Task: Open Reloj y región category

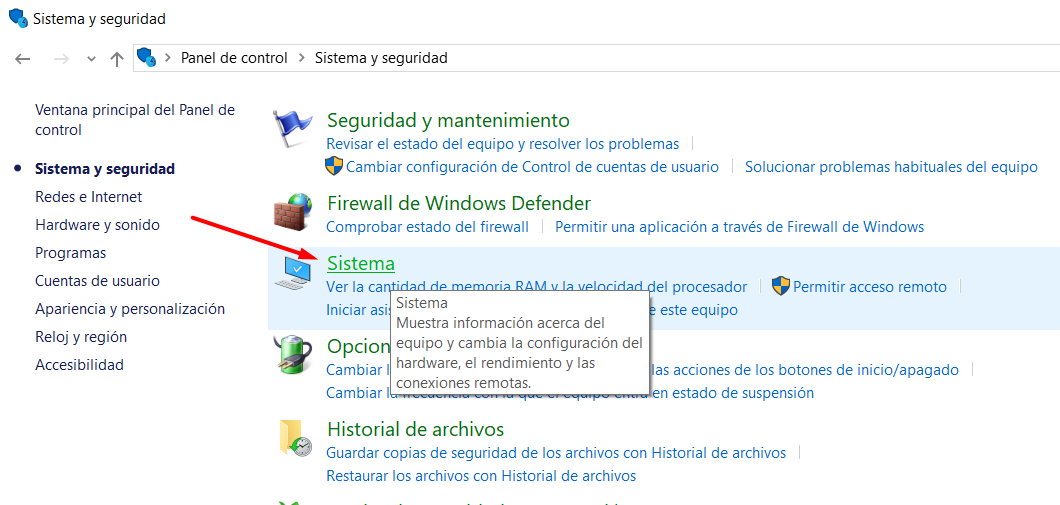Action: (x=81, y=337)
